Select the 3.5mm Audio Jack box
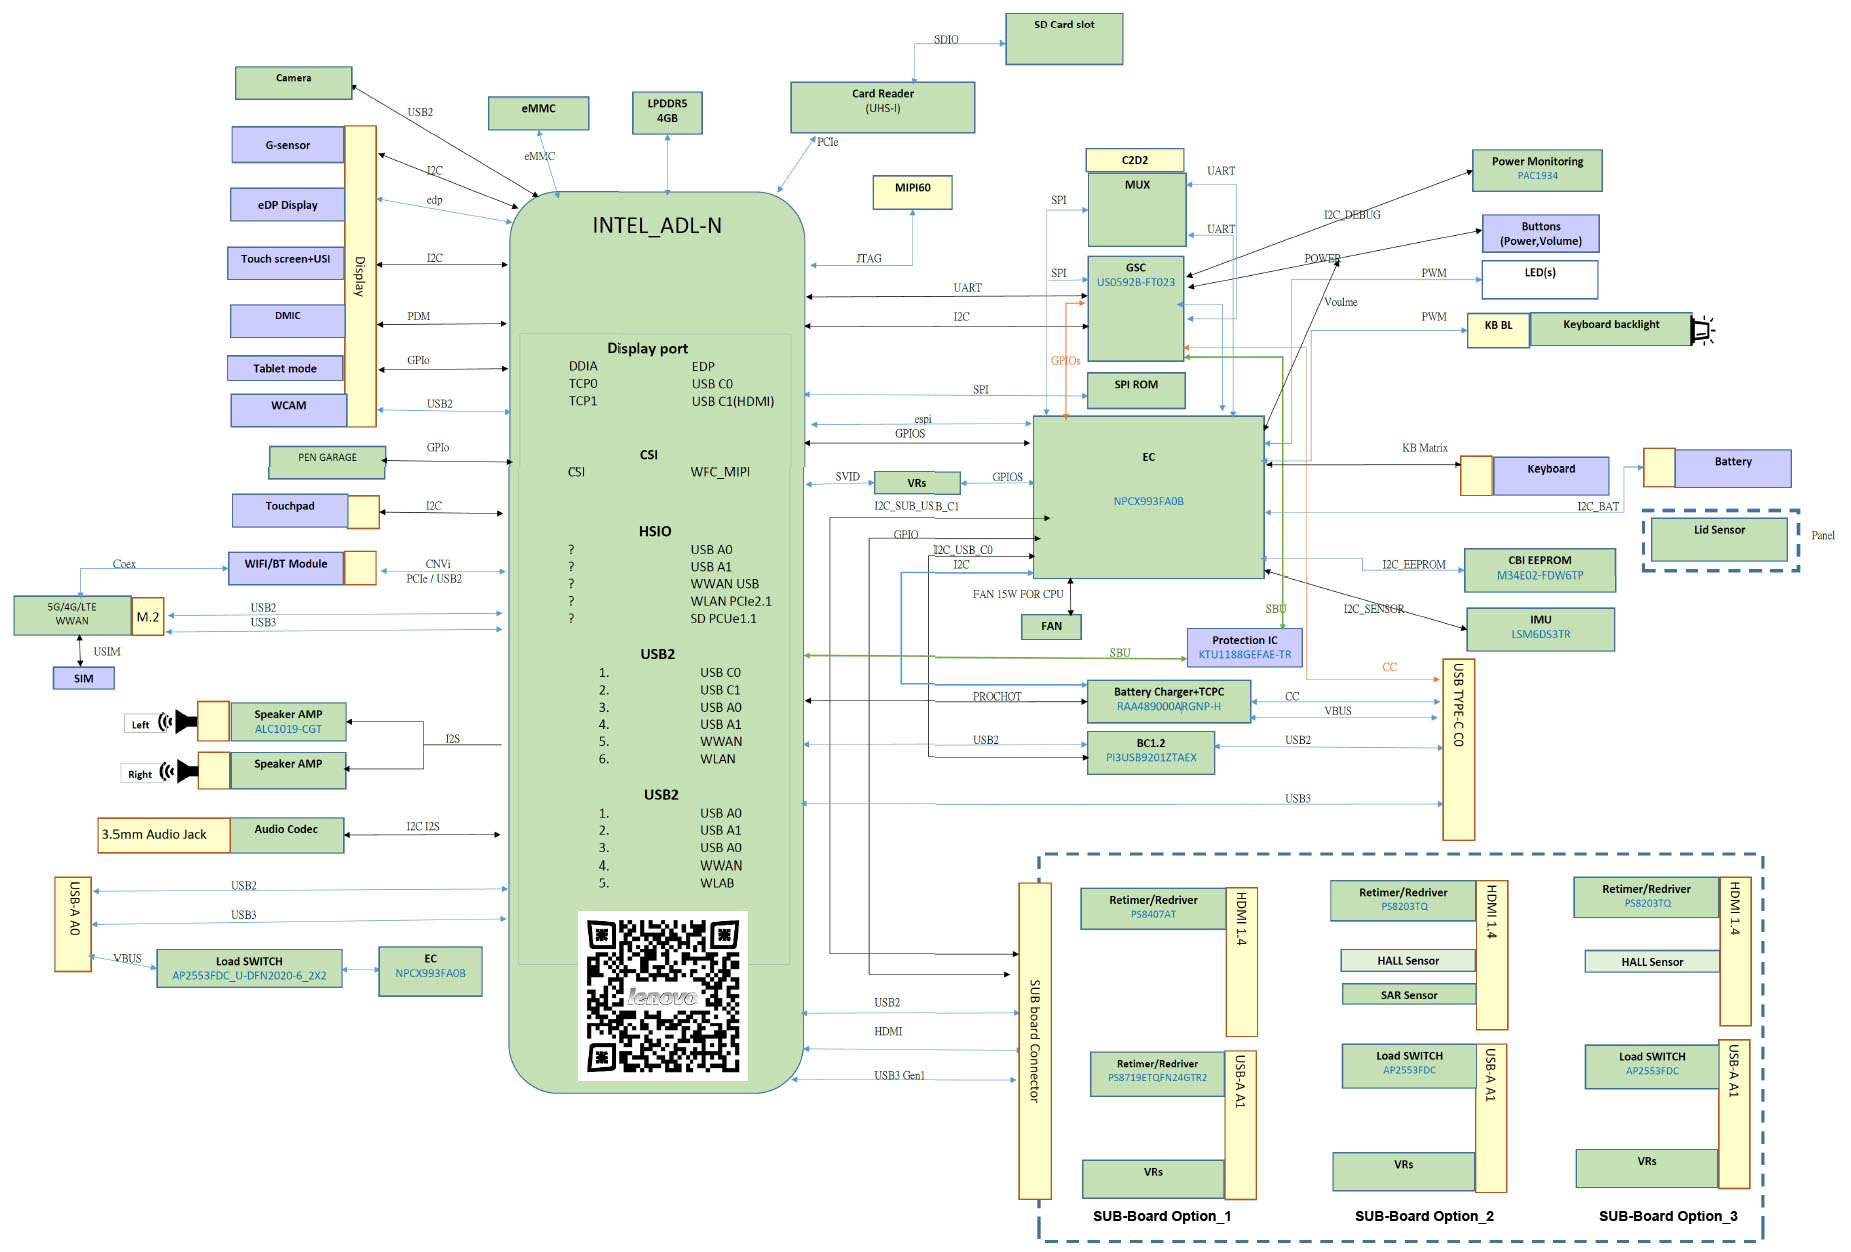The image size is (1851, 1252). (x=164, y=835)
